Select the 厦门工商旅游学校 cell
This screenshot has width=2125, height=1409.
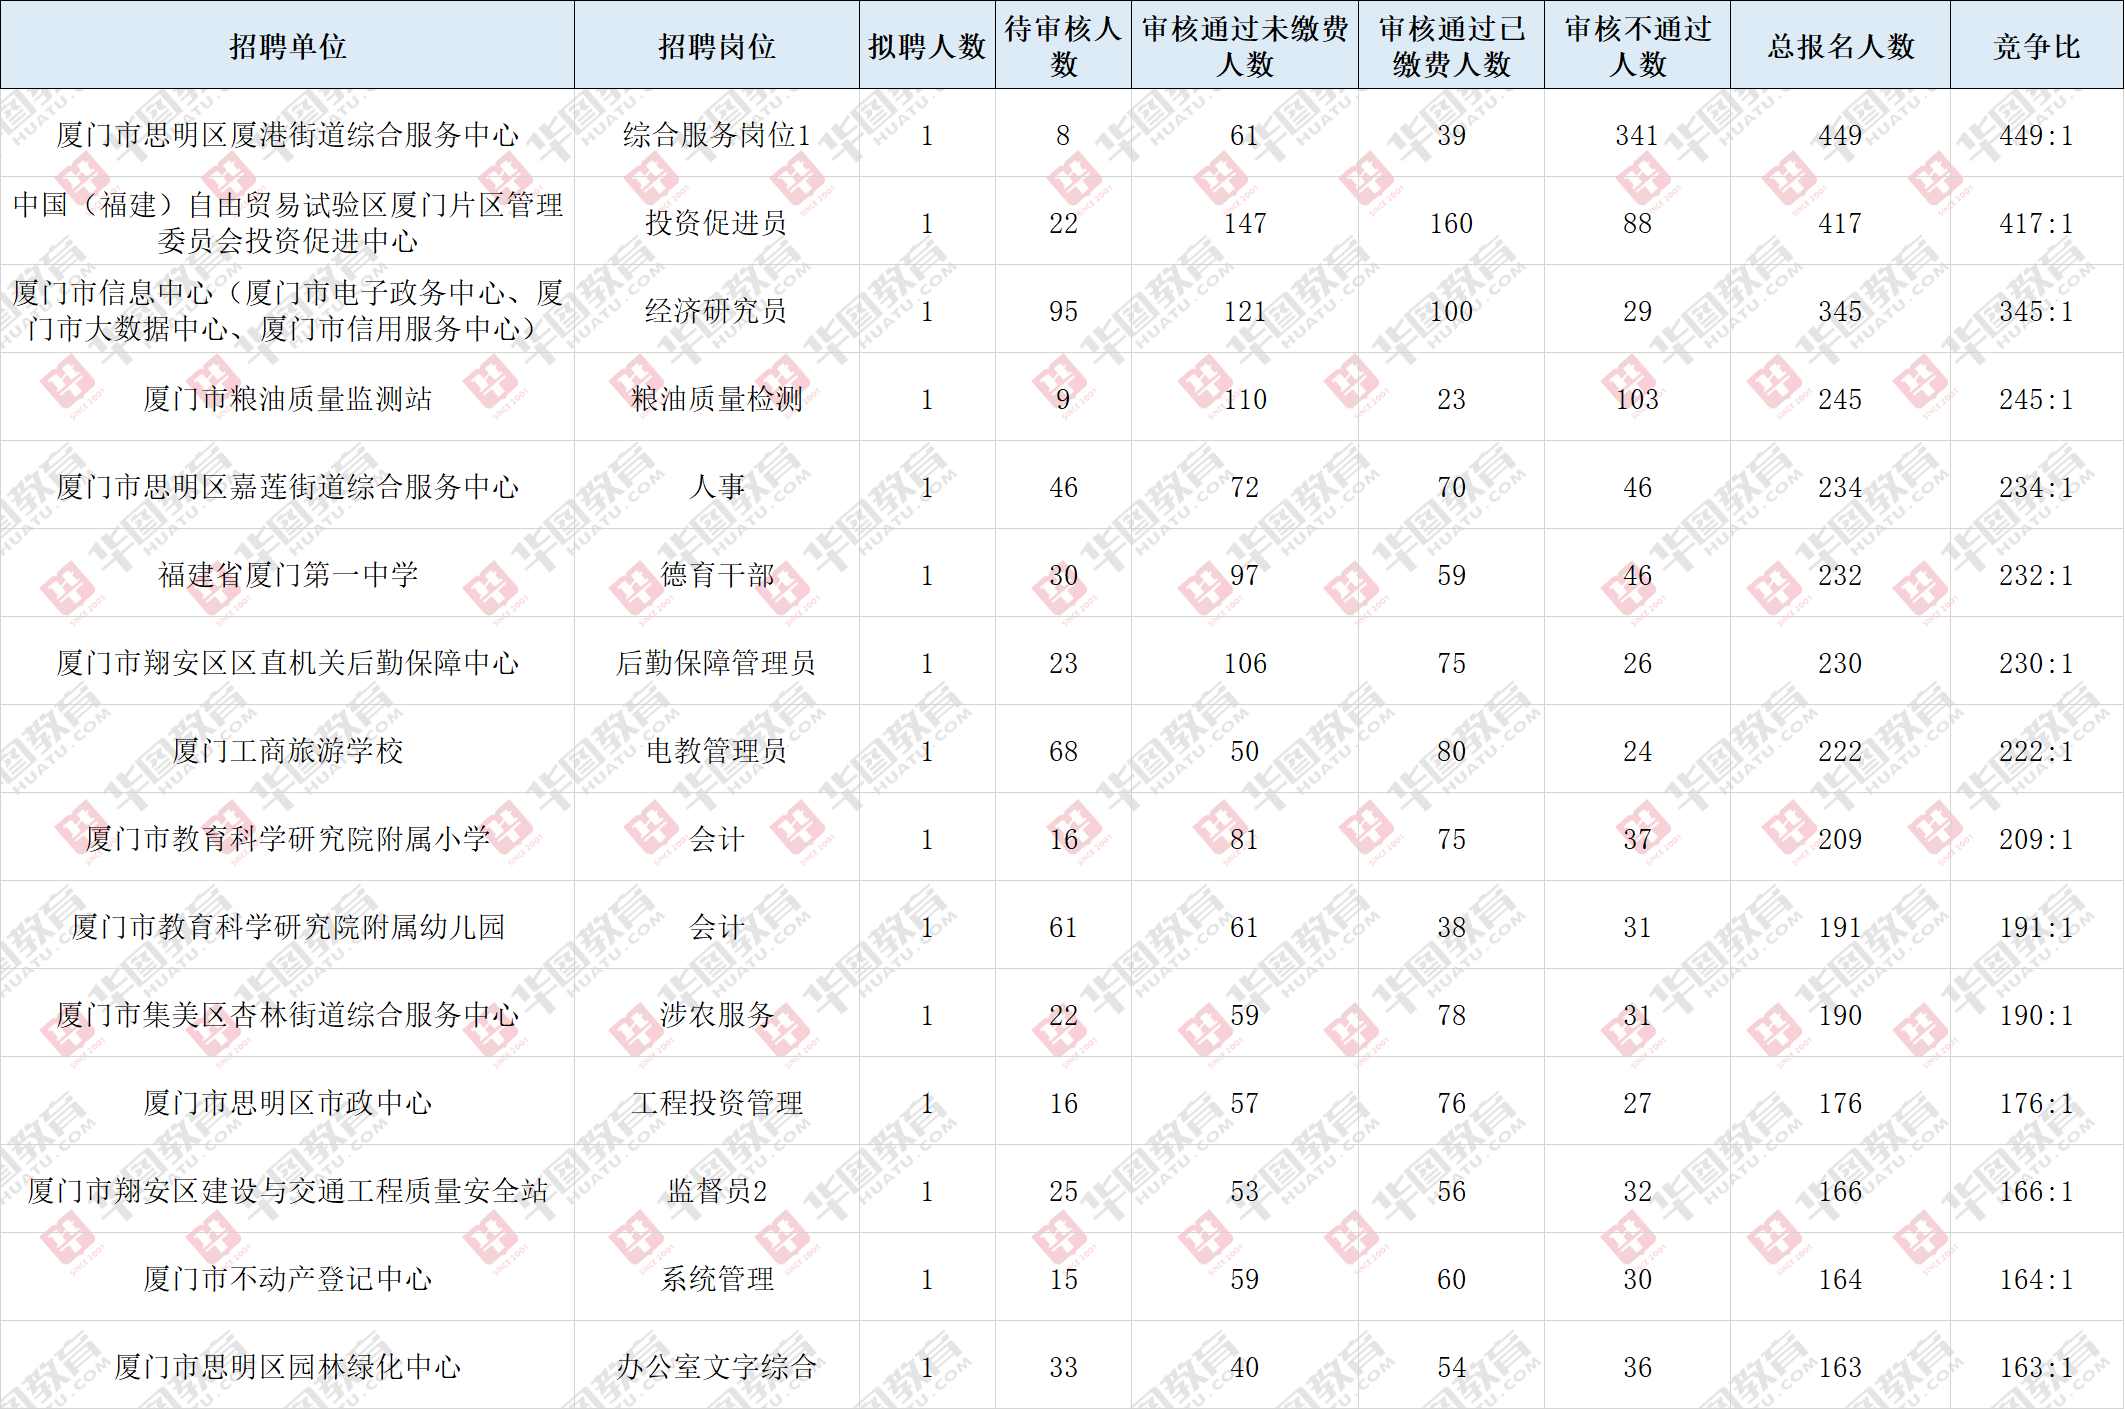(x=287, y=749)
